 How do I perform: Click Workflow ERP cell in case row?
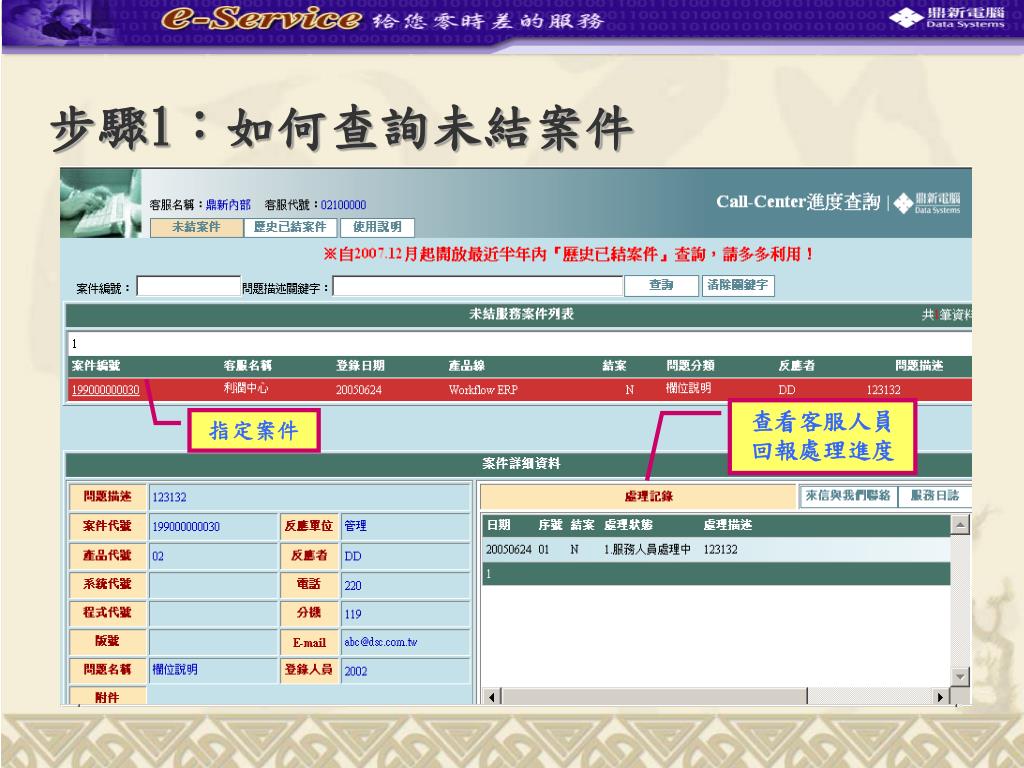pos(483,390)
